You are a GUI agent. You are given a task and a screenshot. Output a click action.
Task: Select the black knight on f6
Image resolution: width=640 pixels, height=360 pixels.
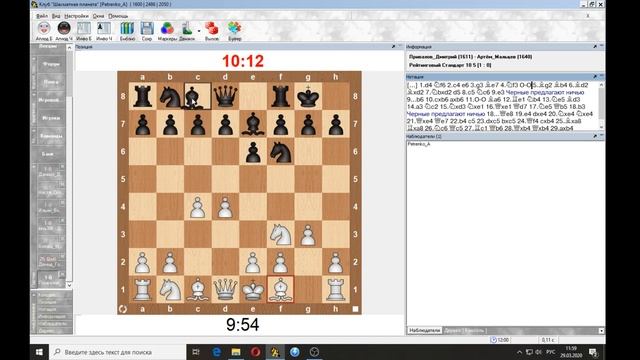click(x=280, y=152)
